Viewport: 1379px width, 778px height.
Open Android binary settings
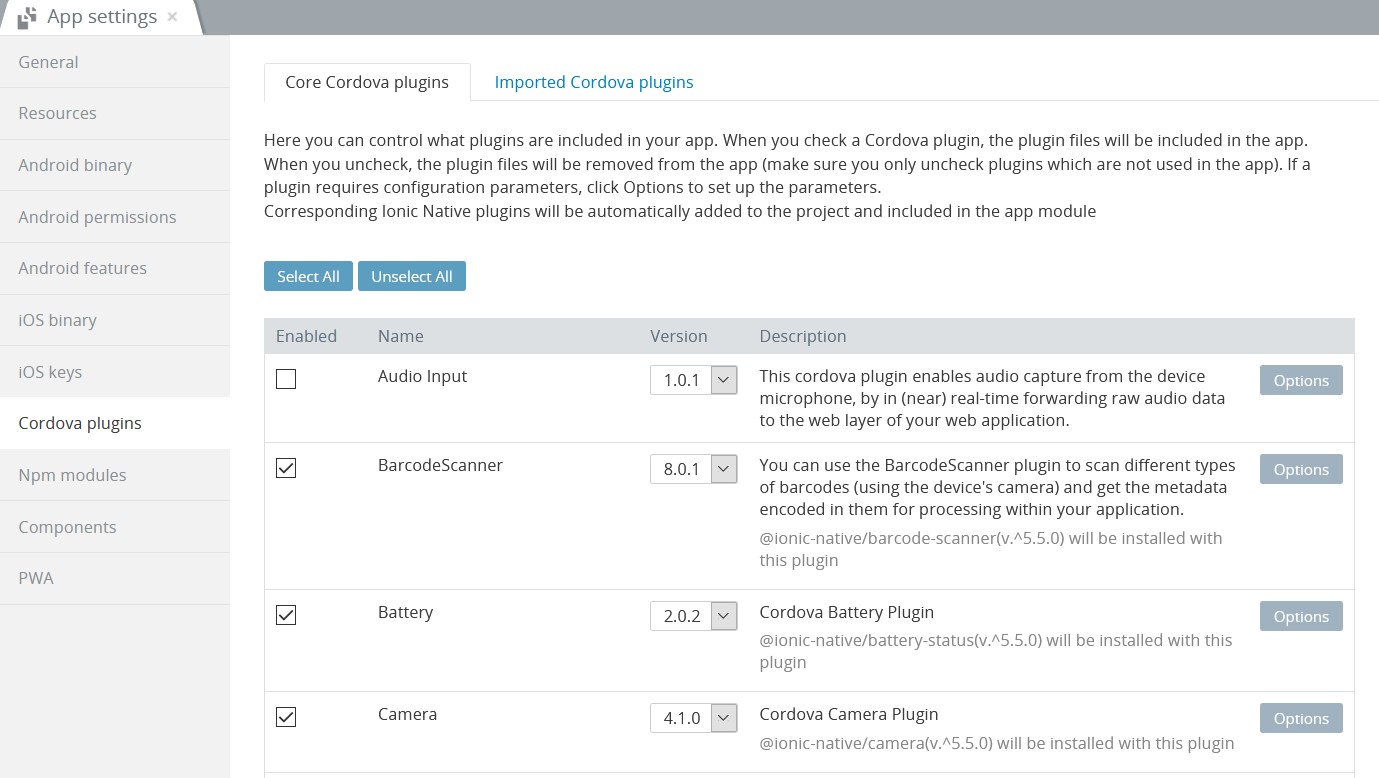(115, 165)
